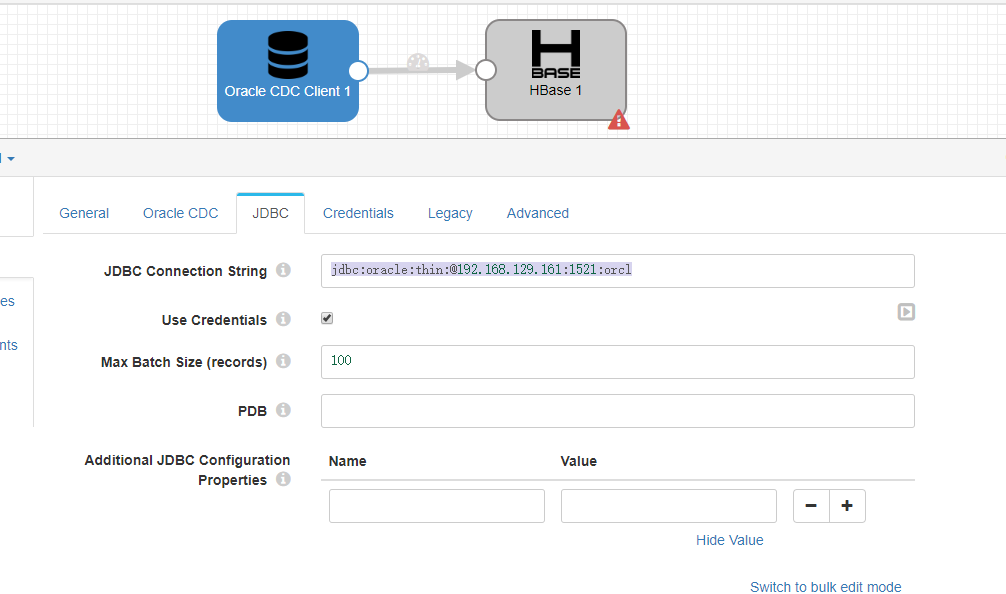The width and height of the screenshot is (1006, 594).
Task: Click the preview play icon beside Use Credentials
Action: pyautogui.click(x=906, y=311)
